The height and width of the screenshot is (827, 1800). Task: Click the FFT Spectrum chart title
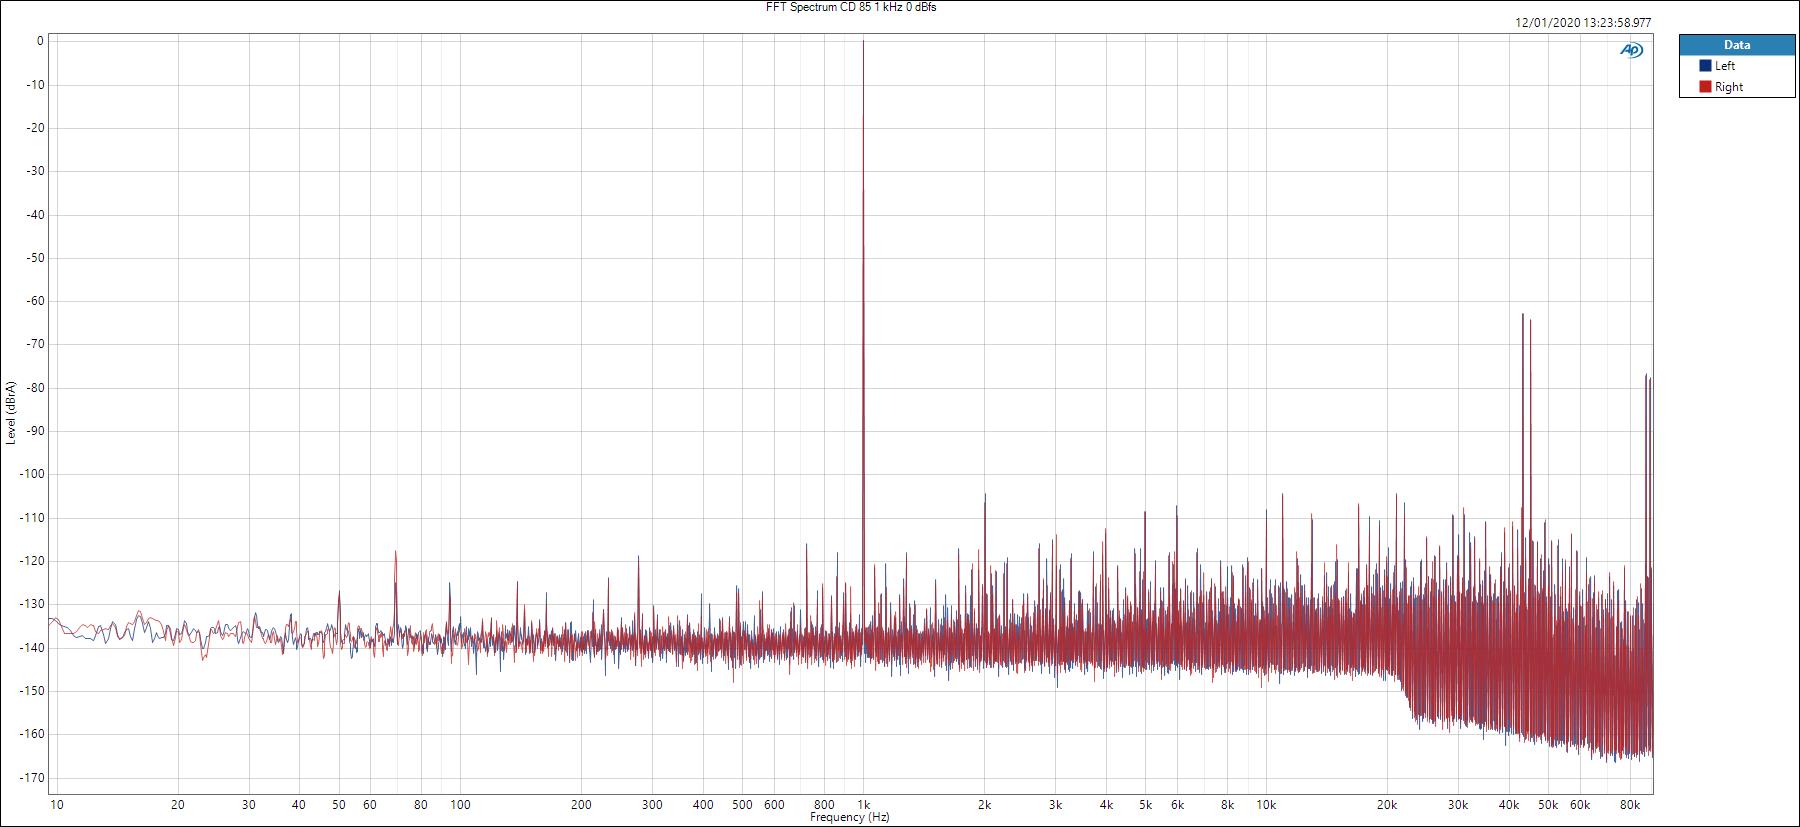click(850, 7)
